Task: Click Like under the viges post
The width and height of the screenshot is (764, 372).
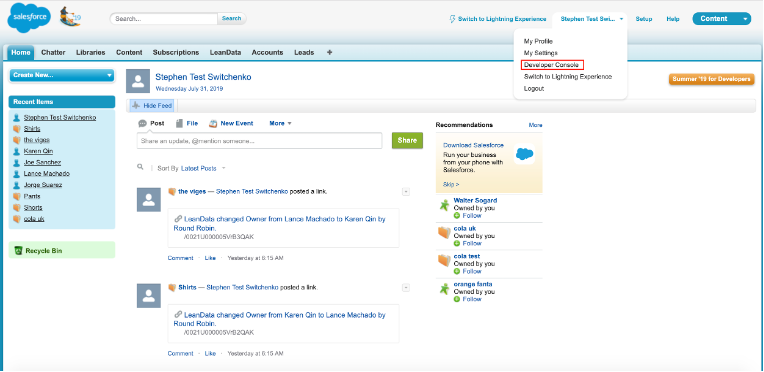Action: (210, 258)
